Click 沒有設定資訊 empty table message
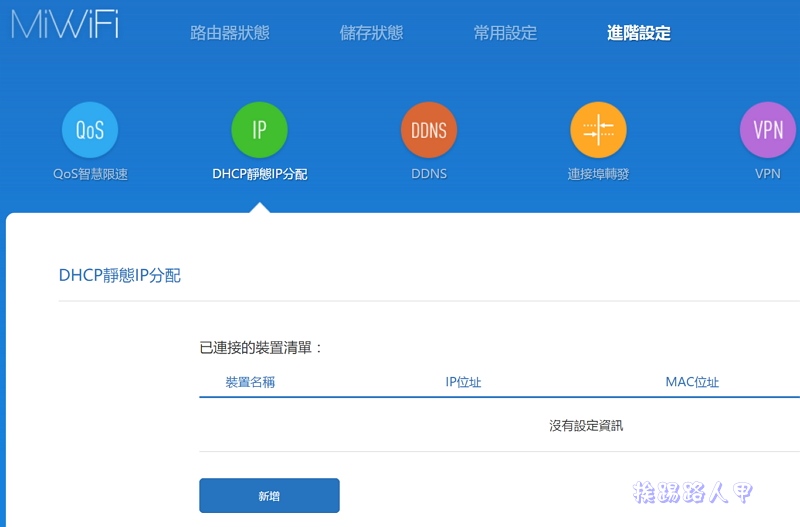This screenshot has height=527, width=800. 586,425
